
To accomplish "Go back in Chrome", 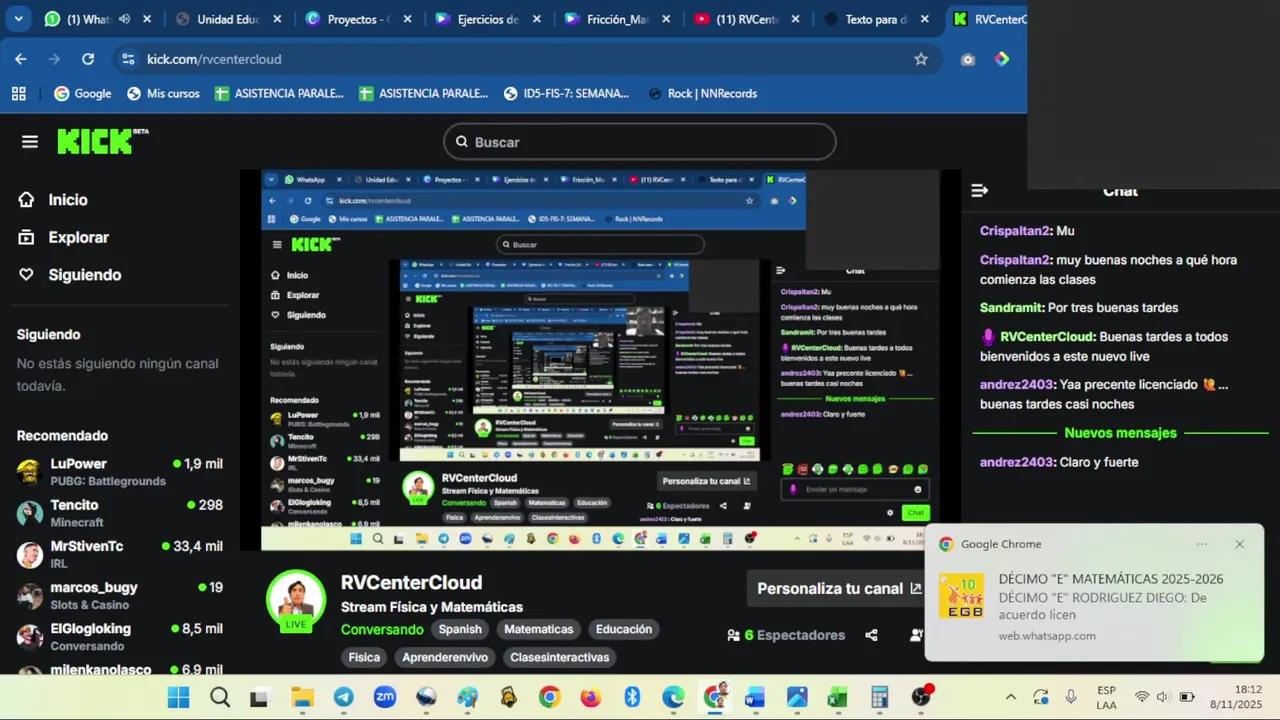I will 21,59.
